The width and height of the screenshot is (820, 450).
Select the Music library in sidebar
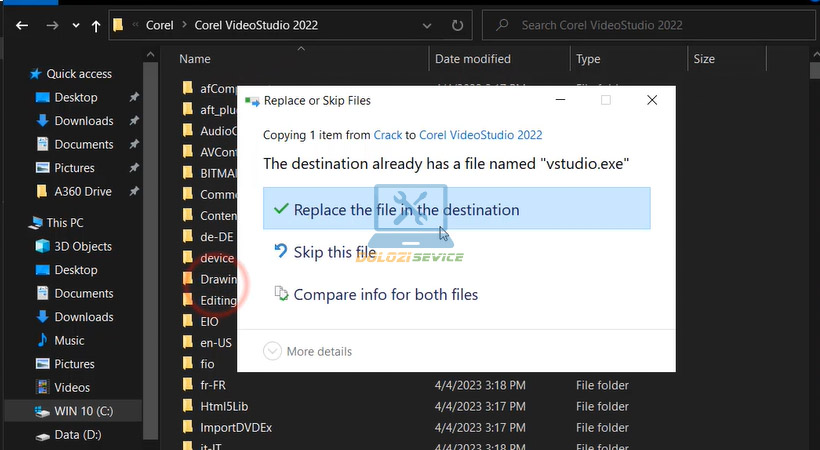69,341
